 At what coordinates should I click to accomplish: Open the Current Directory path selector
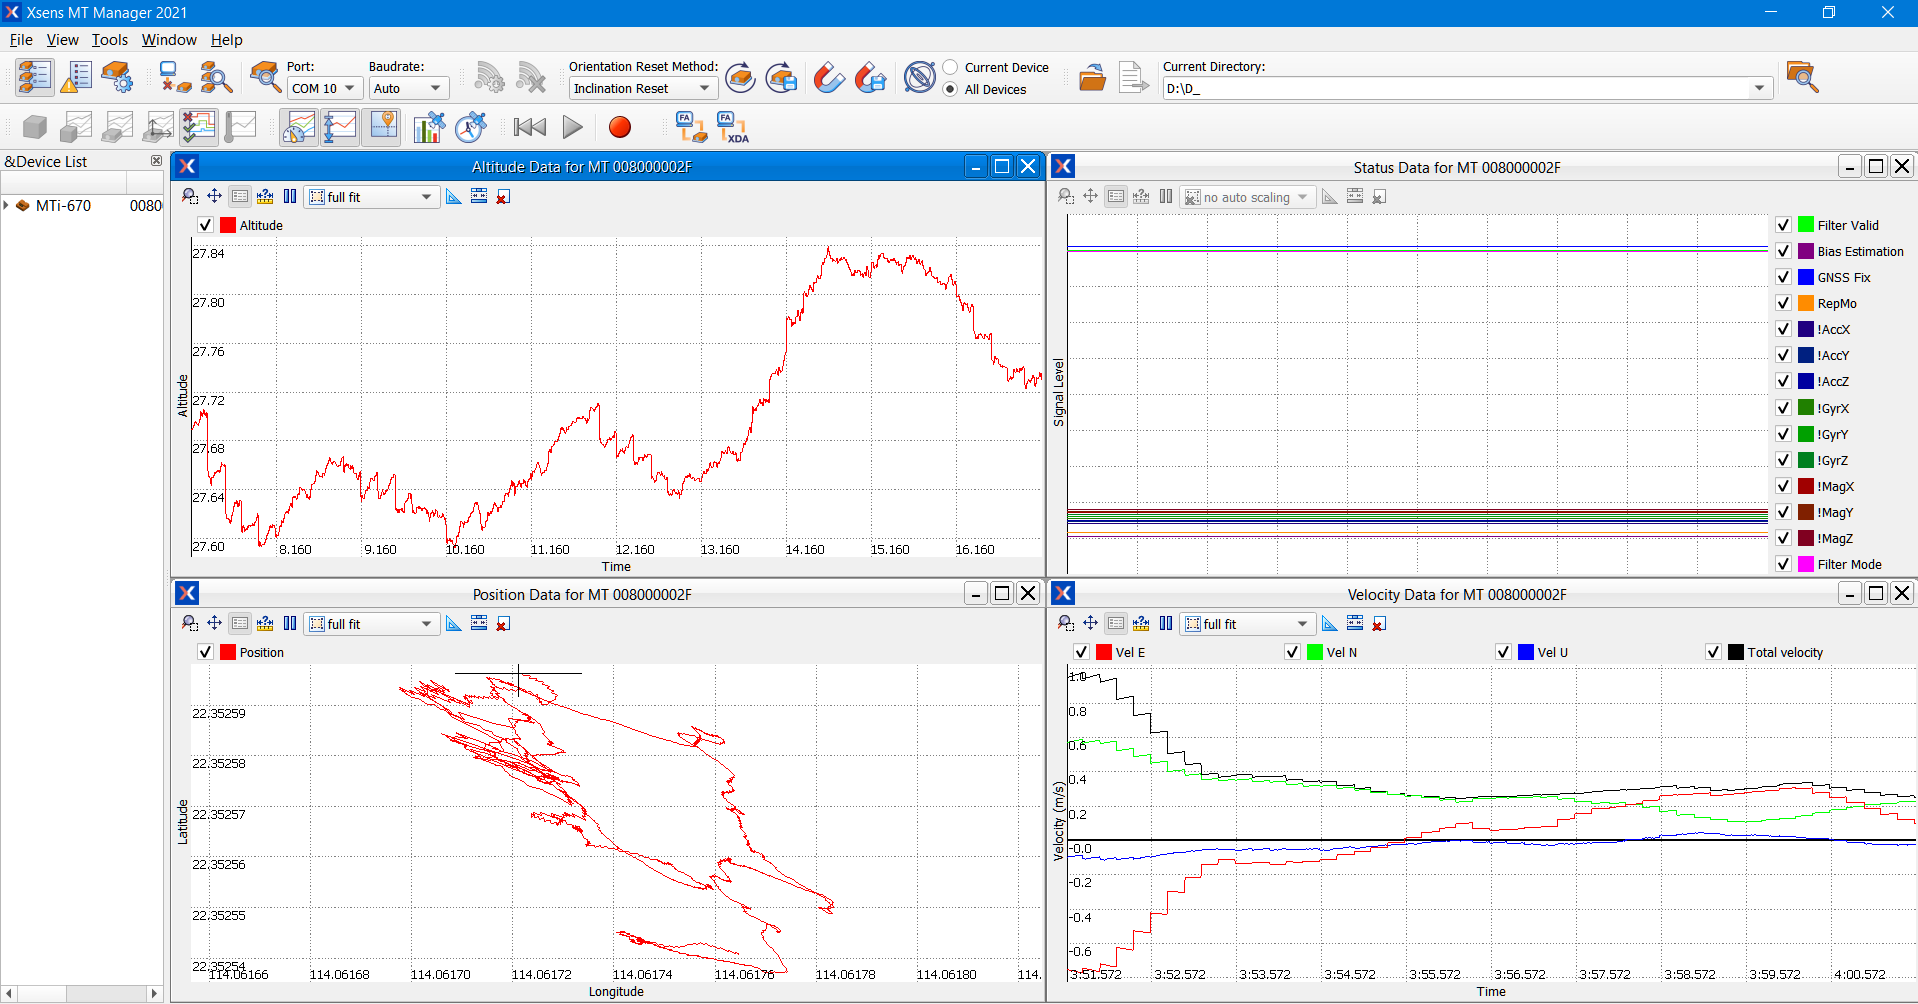pyautogui.click(x=1758, y=88)
